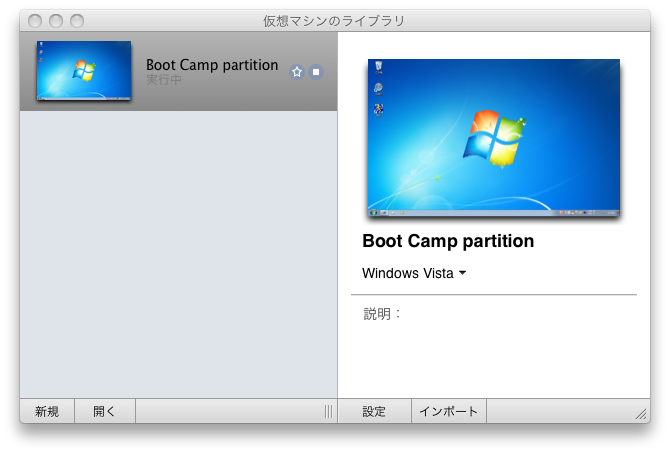Click the Boot Camp partition heading in detail pane
Image resolution: width=670 pixels, height=453 pixels.
[448, 241]
